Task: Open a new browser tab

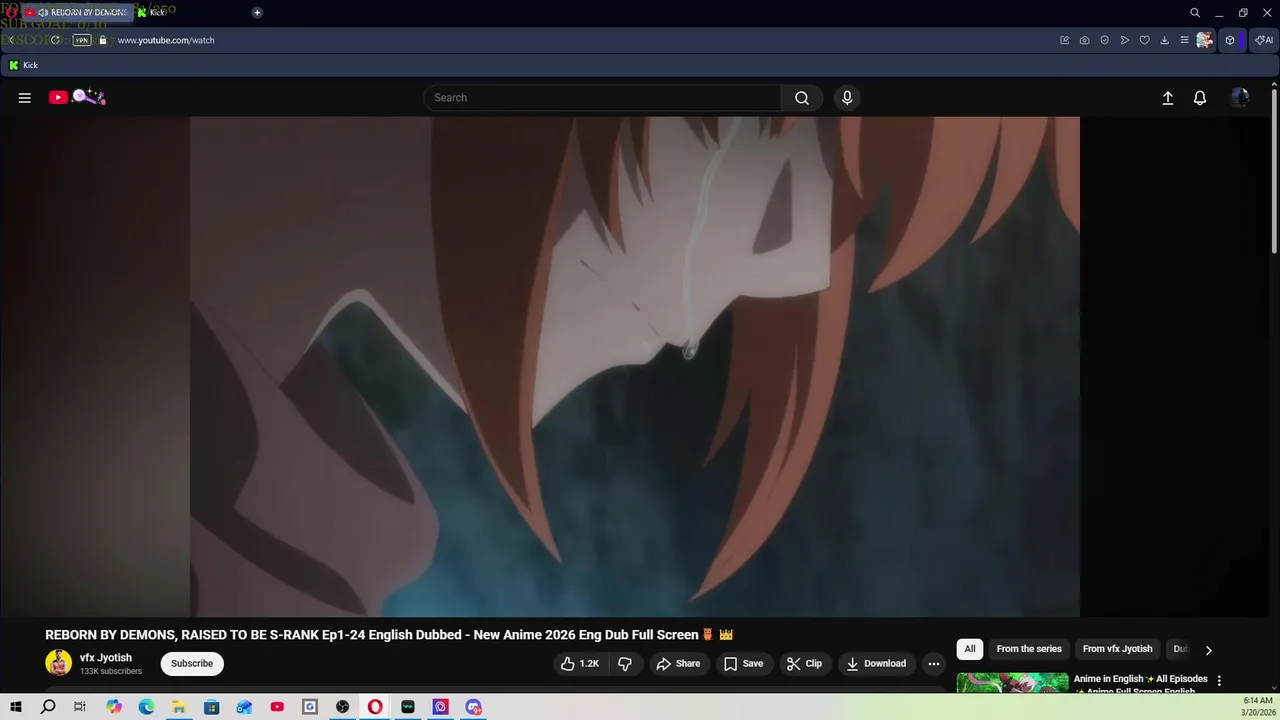Action: (x=257, y=12)
